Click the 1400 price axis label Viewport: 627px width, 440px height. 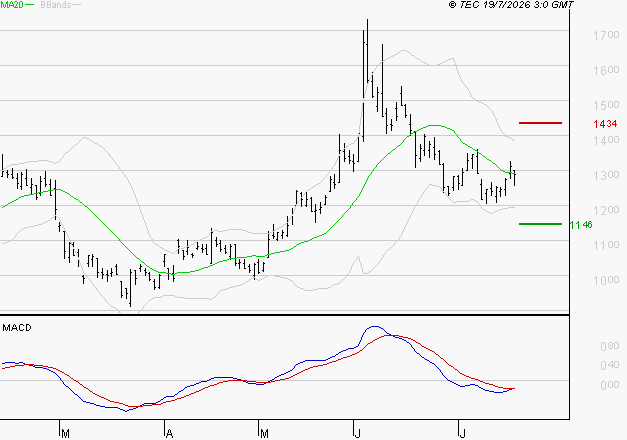606,140
